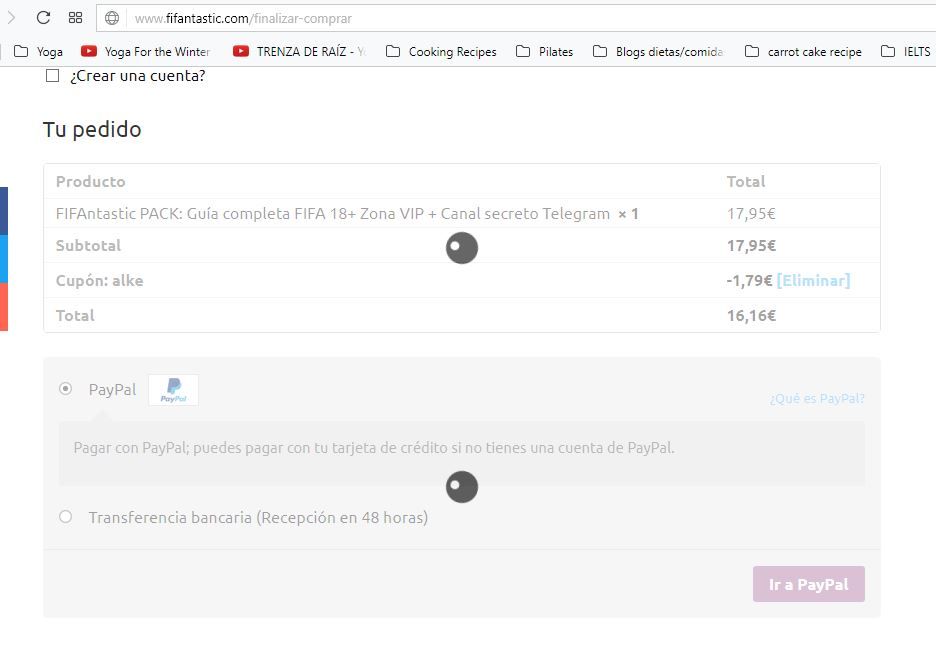Screen dimensions: 936x658
Task: Click the light blue Twitter share sidebar button
Action: [x=4, y=259]
